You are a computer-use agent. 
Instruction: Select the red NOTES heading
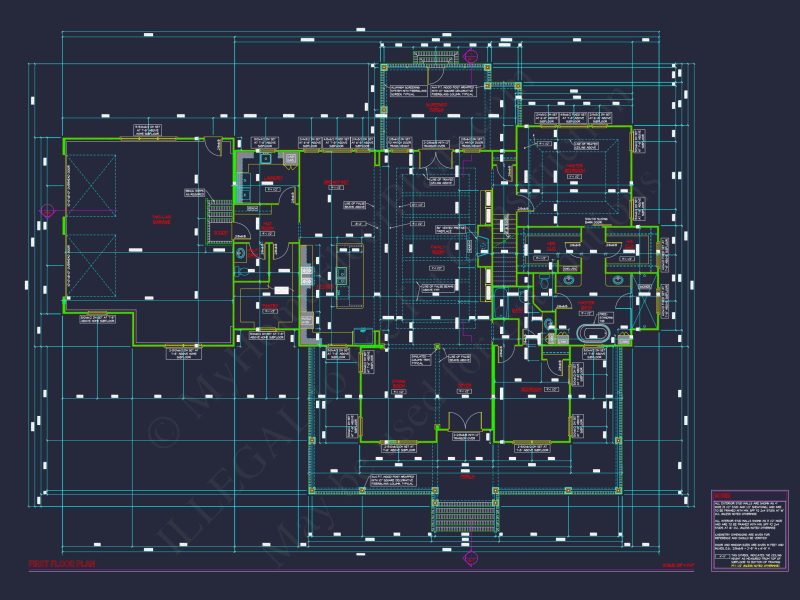coord(722,496)
